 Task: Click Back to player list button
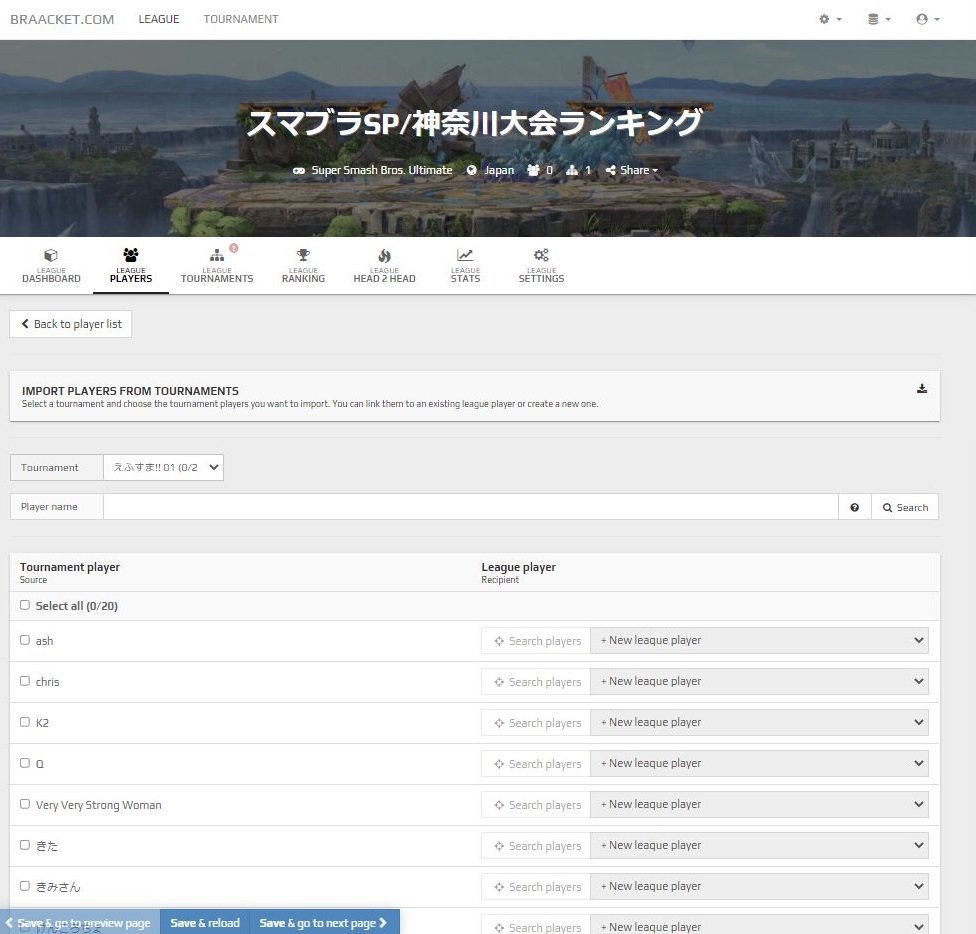pyautogui.click(x=70, y=324)
